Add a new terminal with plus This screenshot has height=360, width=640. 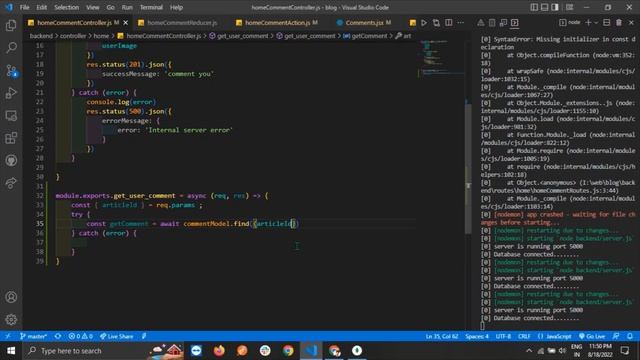pyautogui.click(x=588, y=23)
